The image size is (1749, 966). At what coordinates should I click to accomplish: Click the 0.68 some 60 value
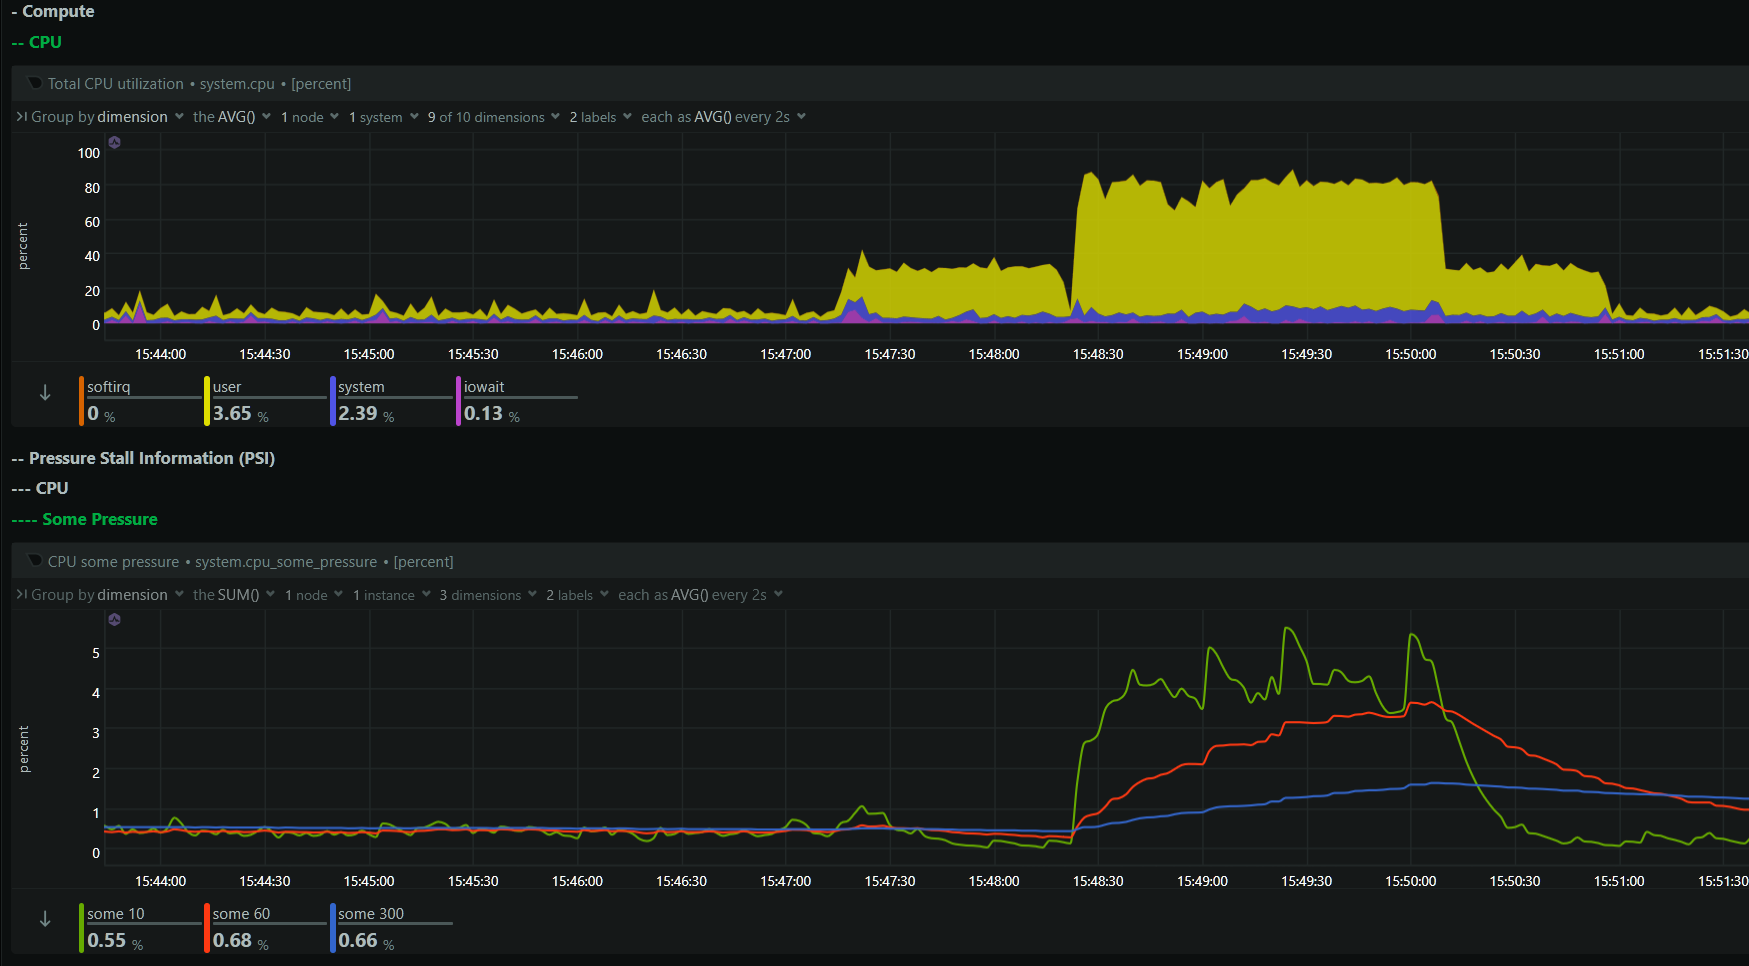point(232,940)
